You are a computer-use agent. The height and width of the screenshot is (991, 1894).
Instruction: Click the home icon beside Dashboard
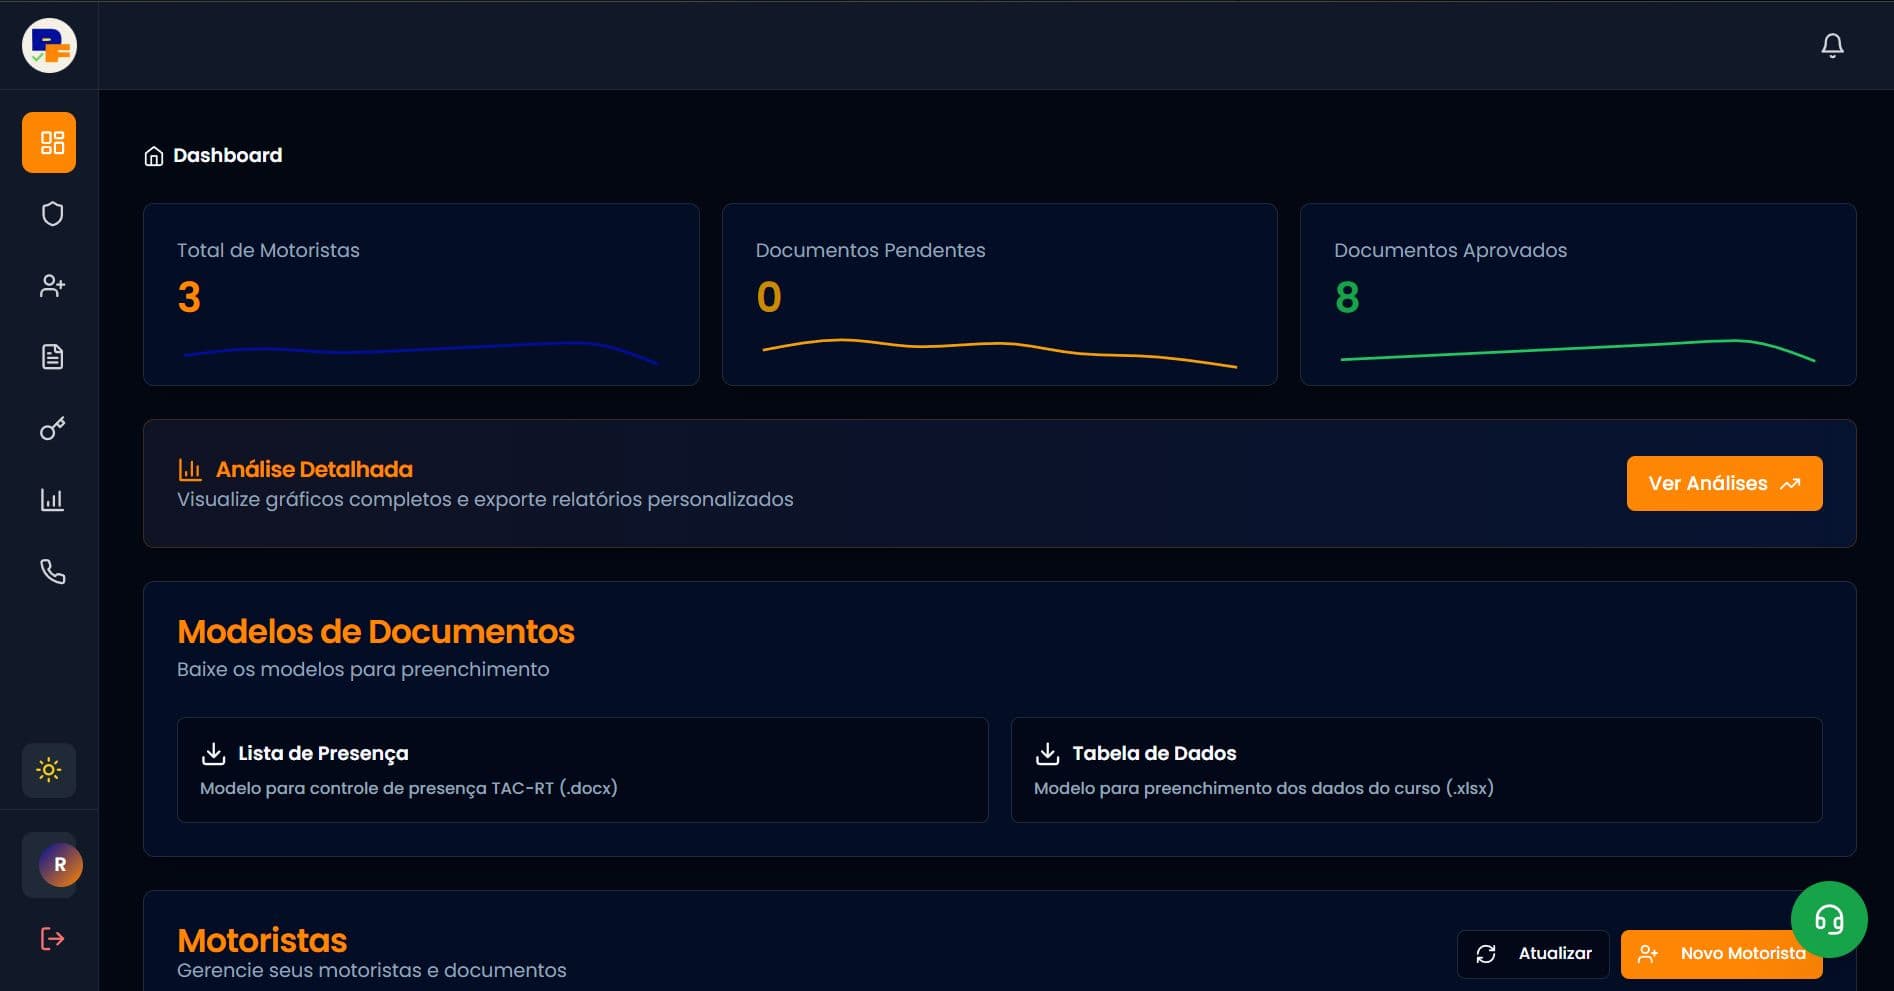(153, 156)
